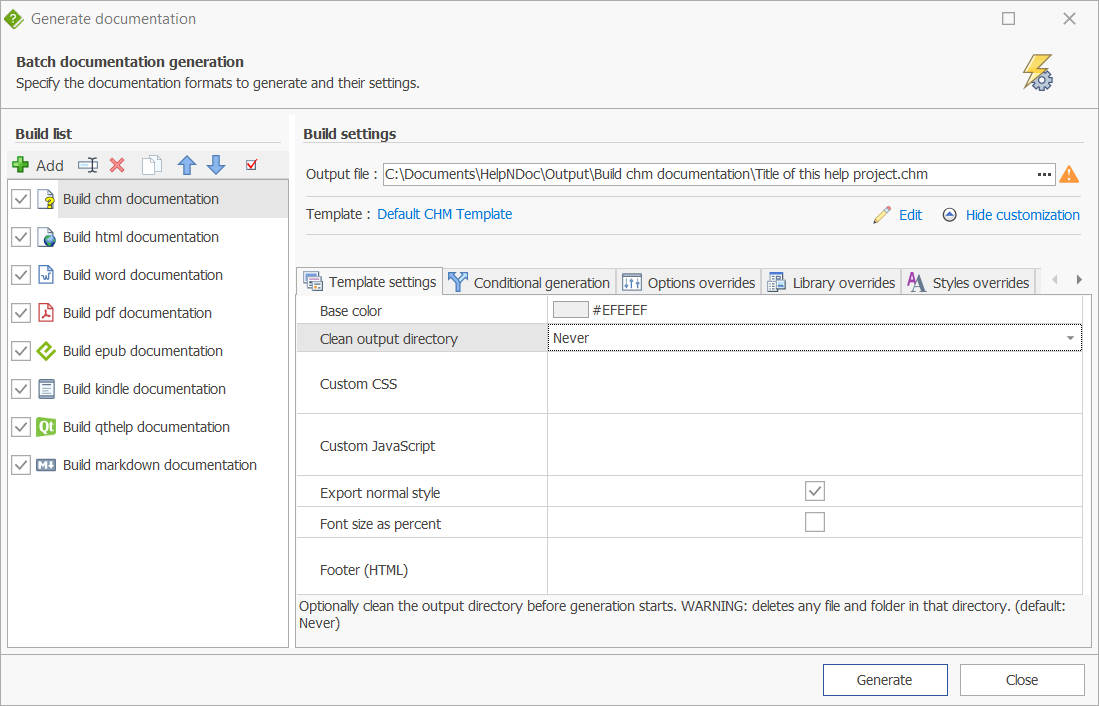Uncheck Build qthelp documentation checkbox
This screenshot has width=1099, height=706.
pos(21,426)
